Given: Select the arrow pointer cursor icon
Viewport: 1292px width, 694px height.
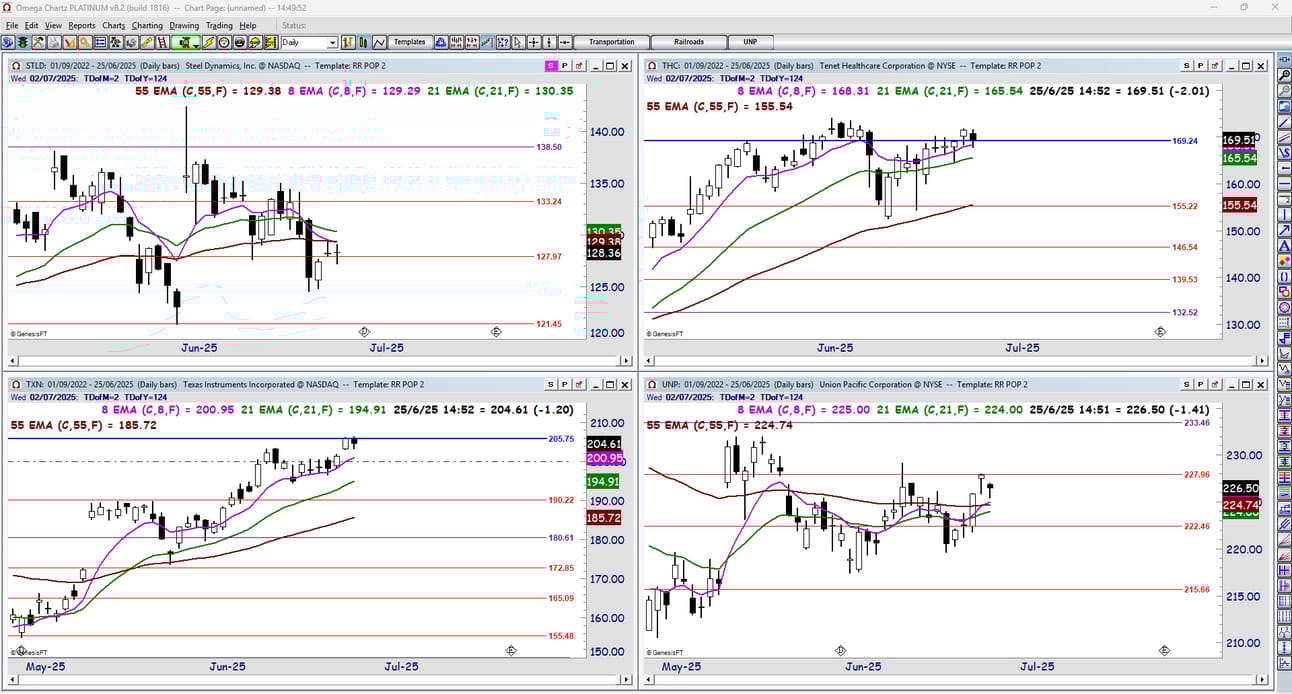Looking at the screenshot, I should pyautogui.click(x=518, y=43).
